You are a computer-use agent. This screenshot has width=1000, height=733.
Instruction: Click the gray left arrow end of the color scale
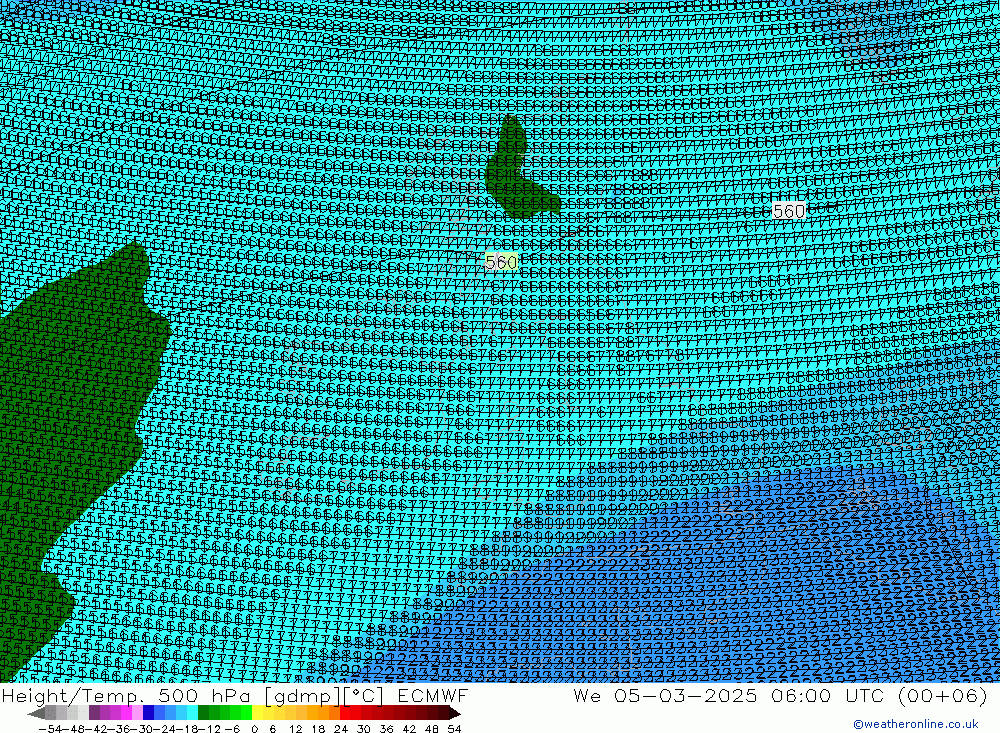pos(36,713)
